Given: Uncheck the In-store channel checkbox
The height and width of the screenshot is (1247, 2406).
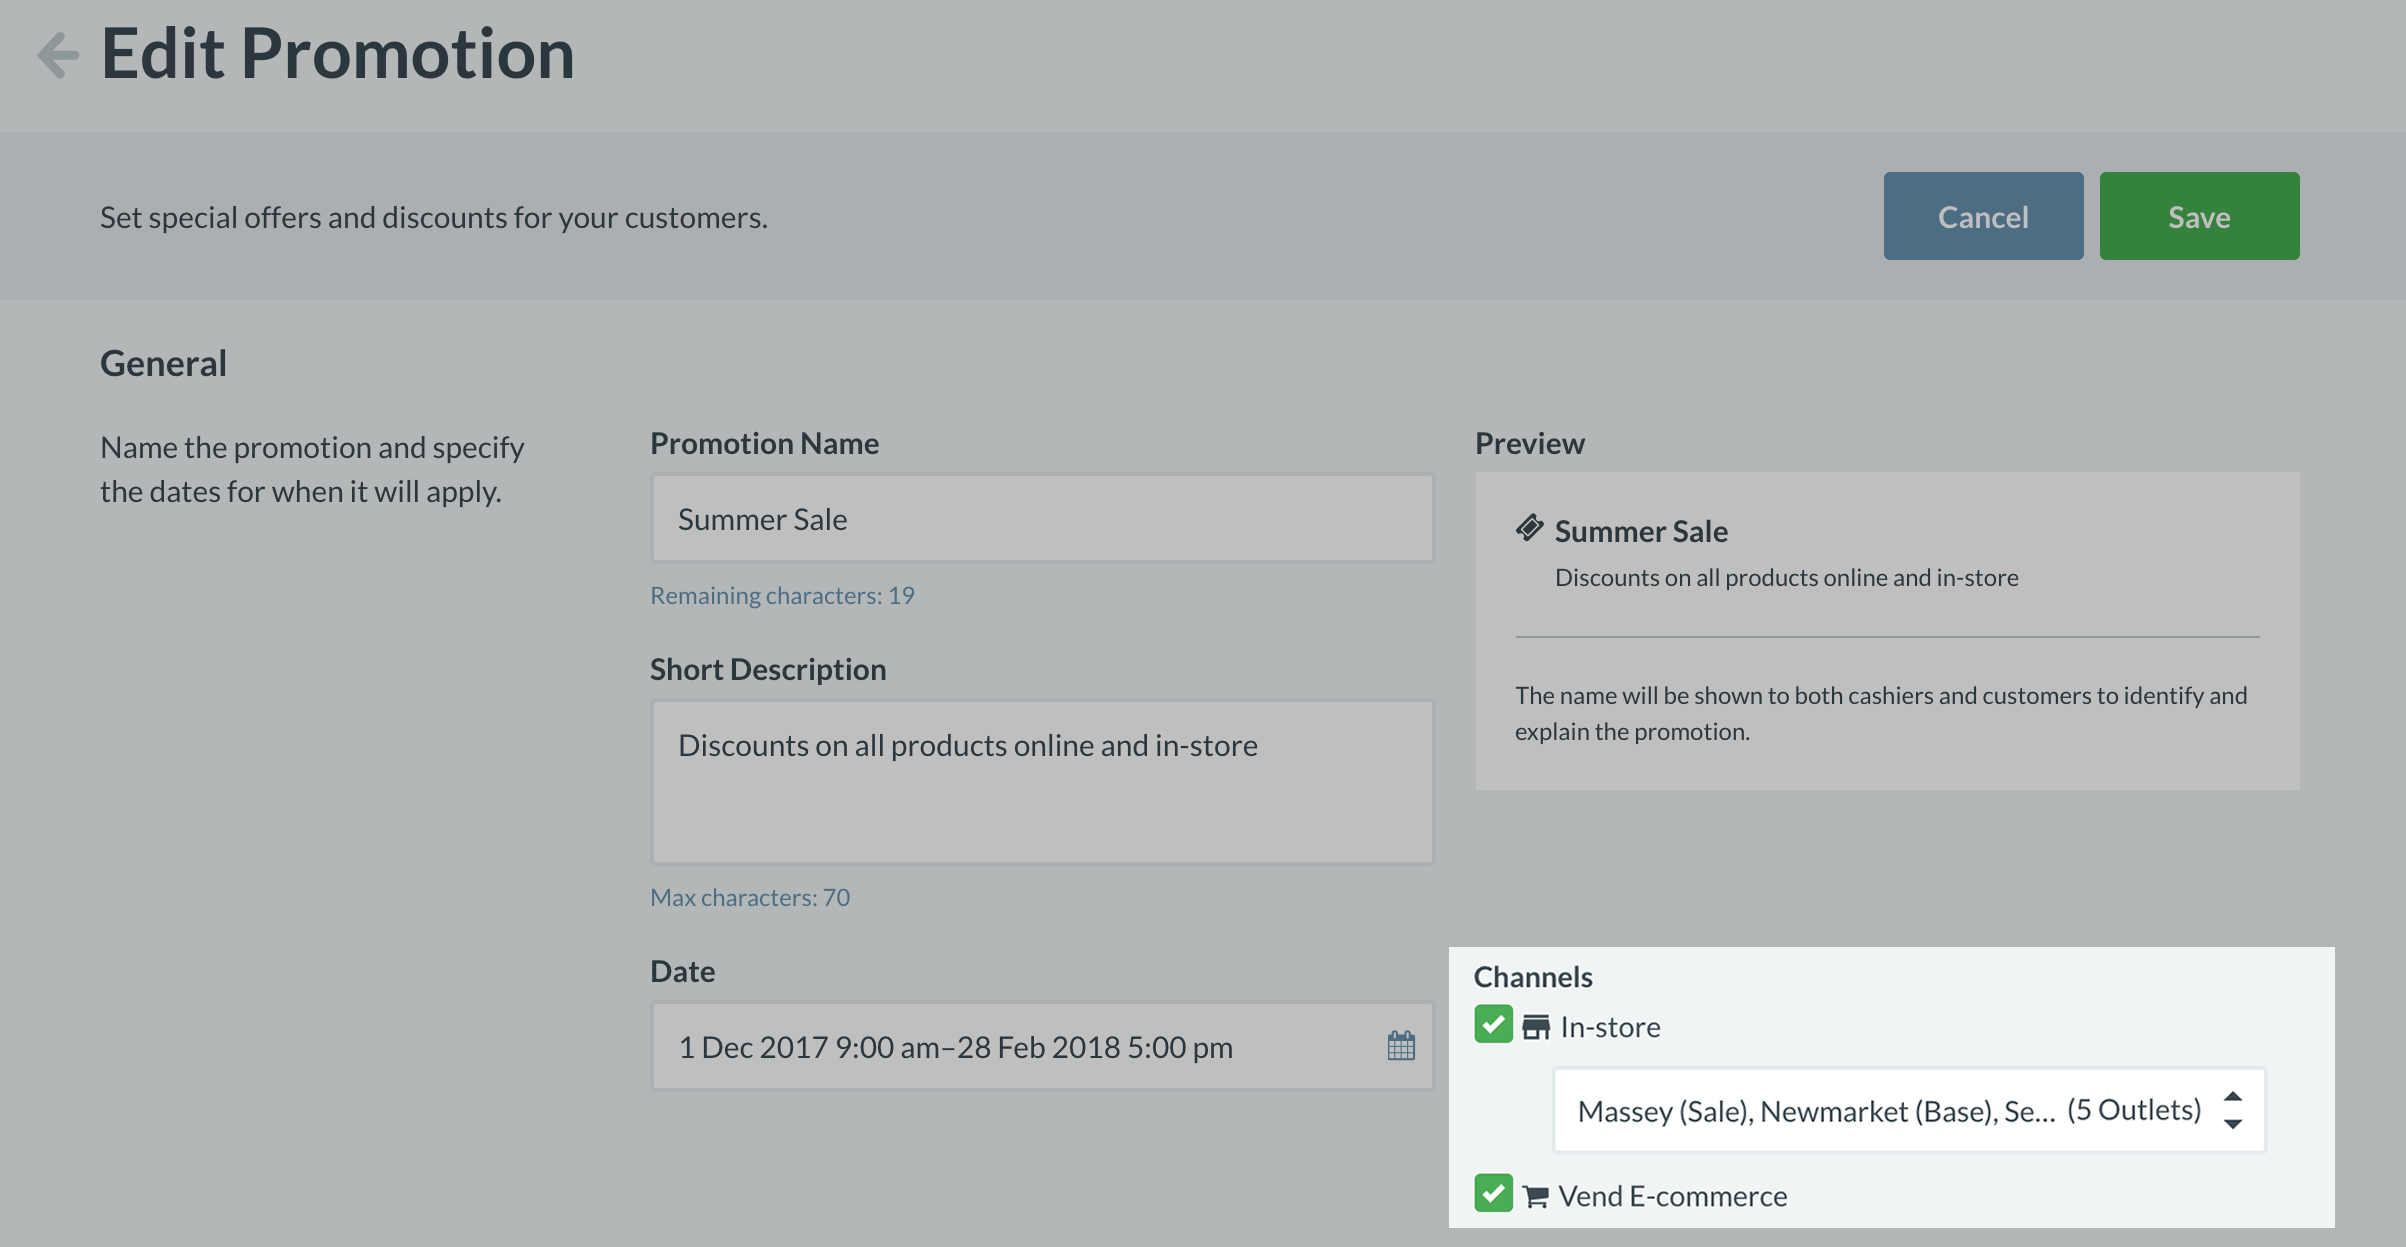Looking at the screenshot, I should click(1493, 1025).
